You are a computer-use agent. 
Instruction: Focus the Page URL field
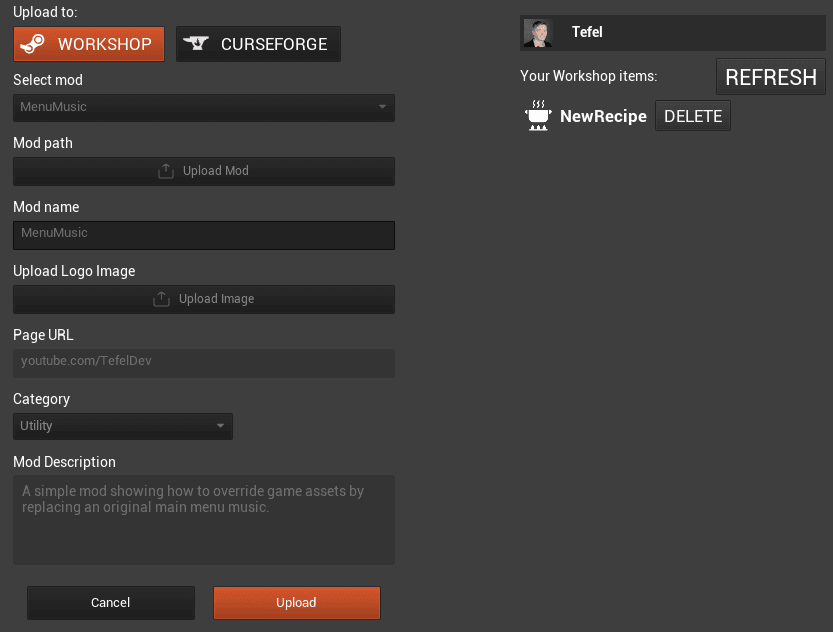203,363
